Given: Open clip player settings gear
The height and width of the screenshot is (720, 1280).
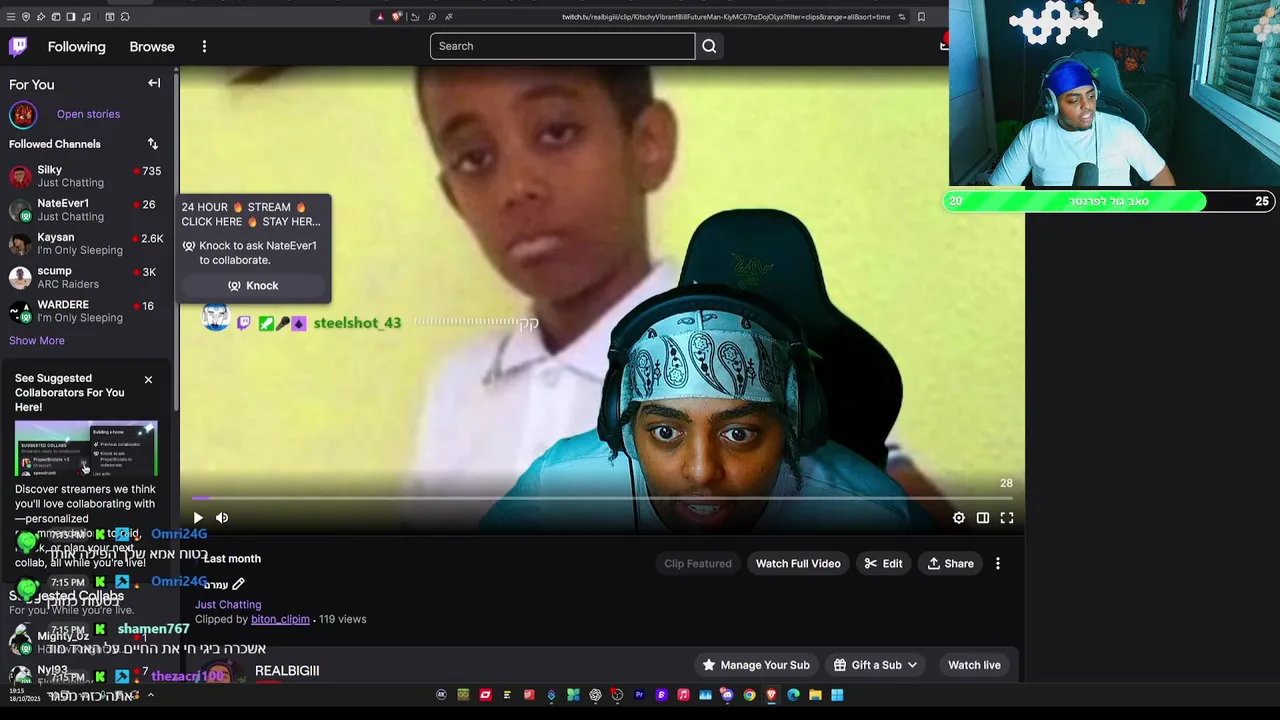Looking at the screenshot, I should tap(959, 518).
